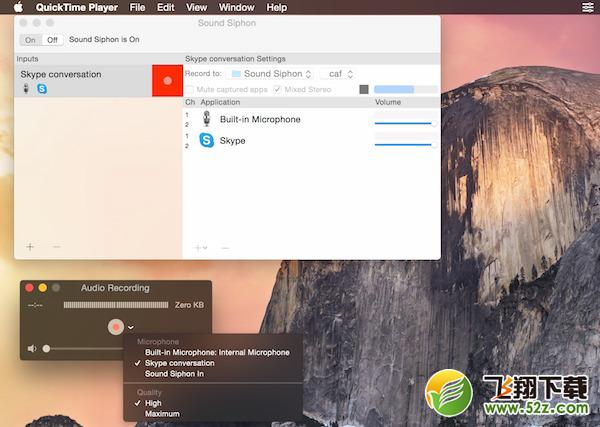
Task: Click the red record button for Skype conversation
Action: click(x=167, y=81)
